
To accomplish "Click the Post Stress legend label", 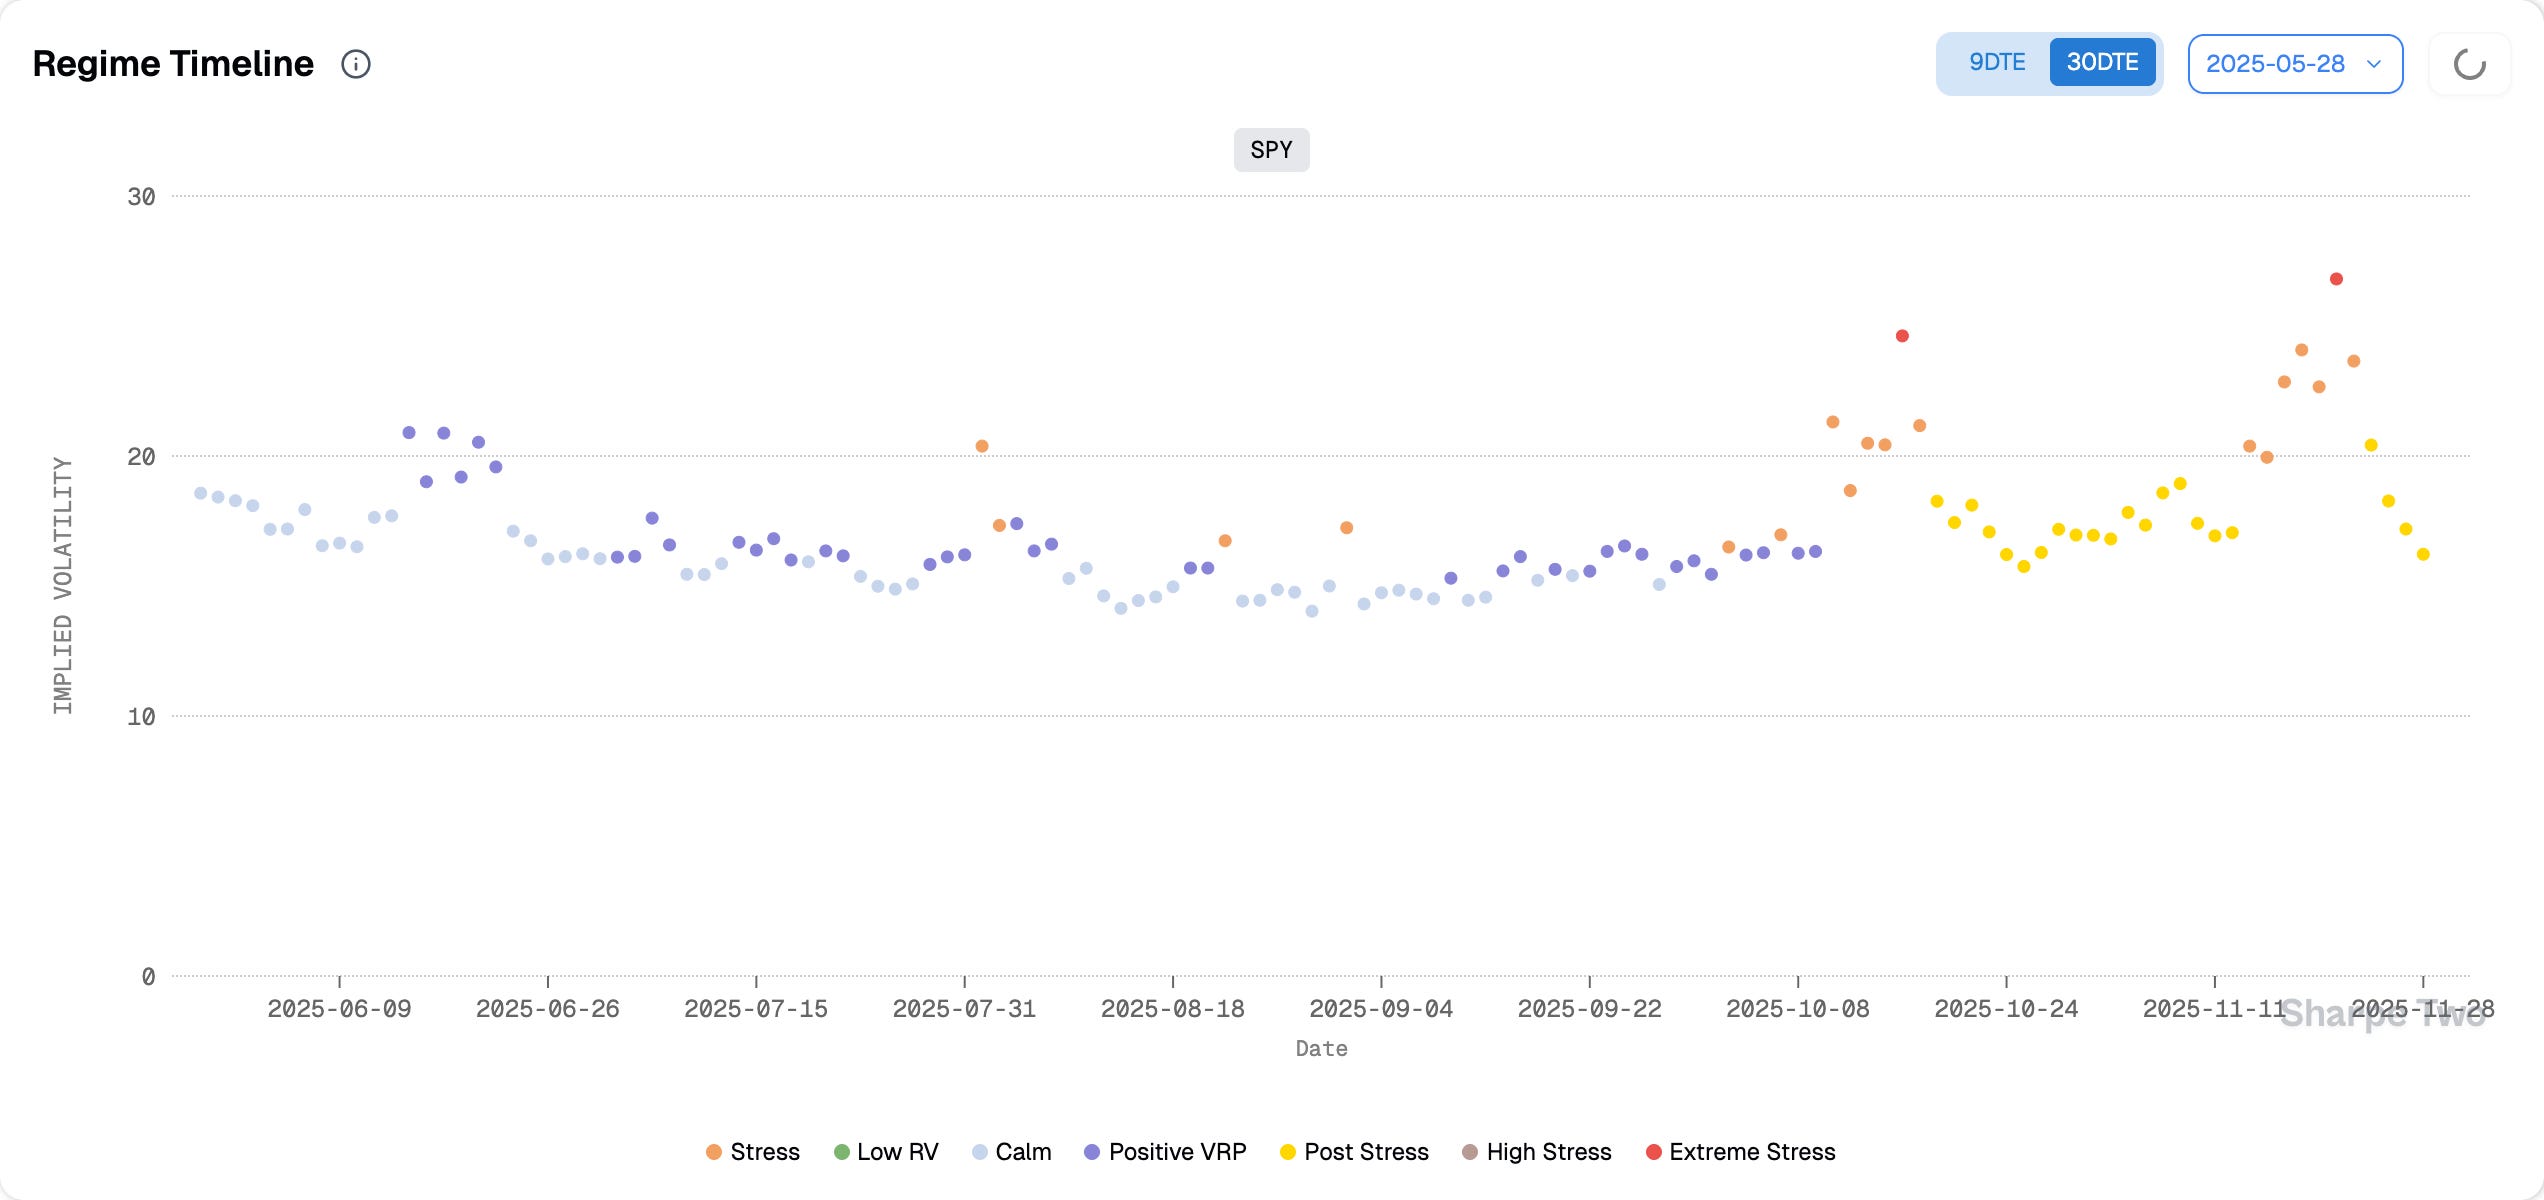I will tap(1366, 1152).
